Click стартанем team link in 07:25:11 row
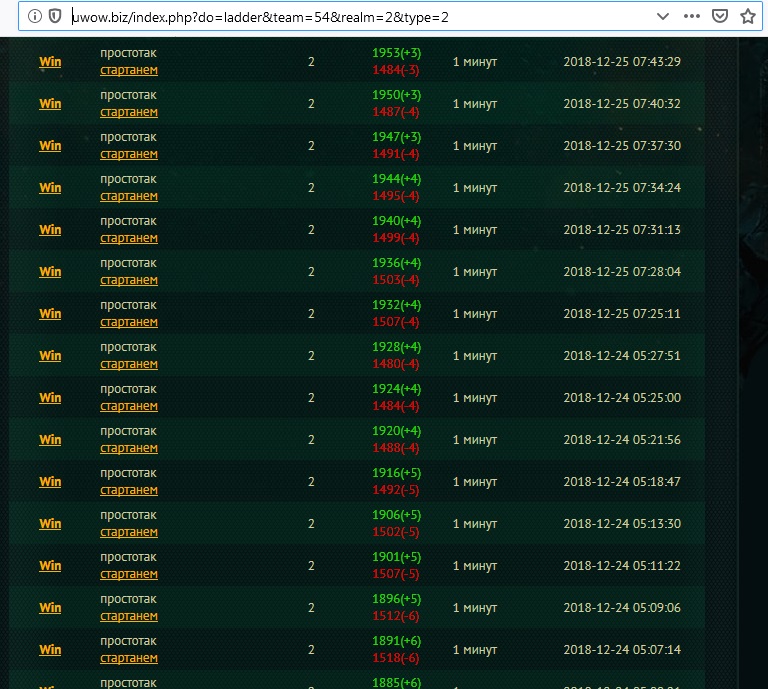This screenshot has height=689, width=768. coord(129,323)
